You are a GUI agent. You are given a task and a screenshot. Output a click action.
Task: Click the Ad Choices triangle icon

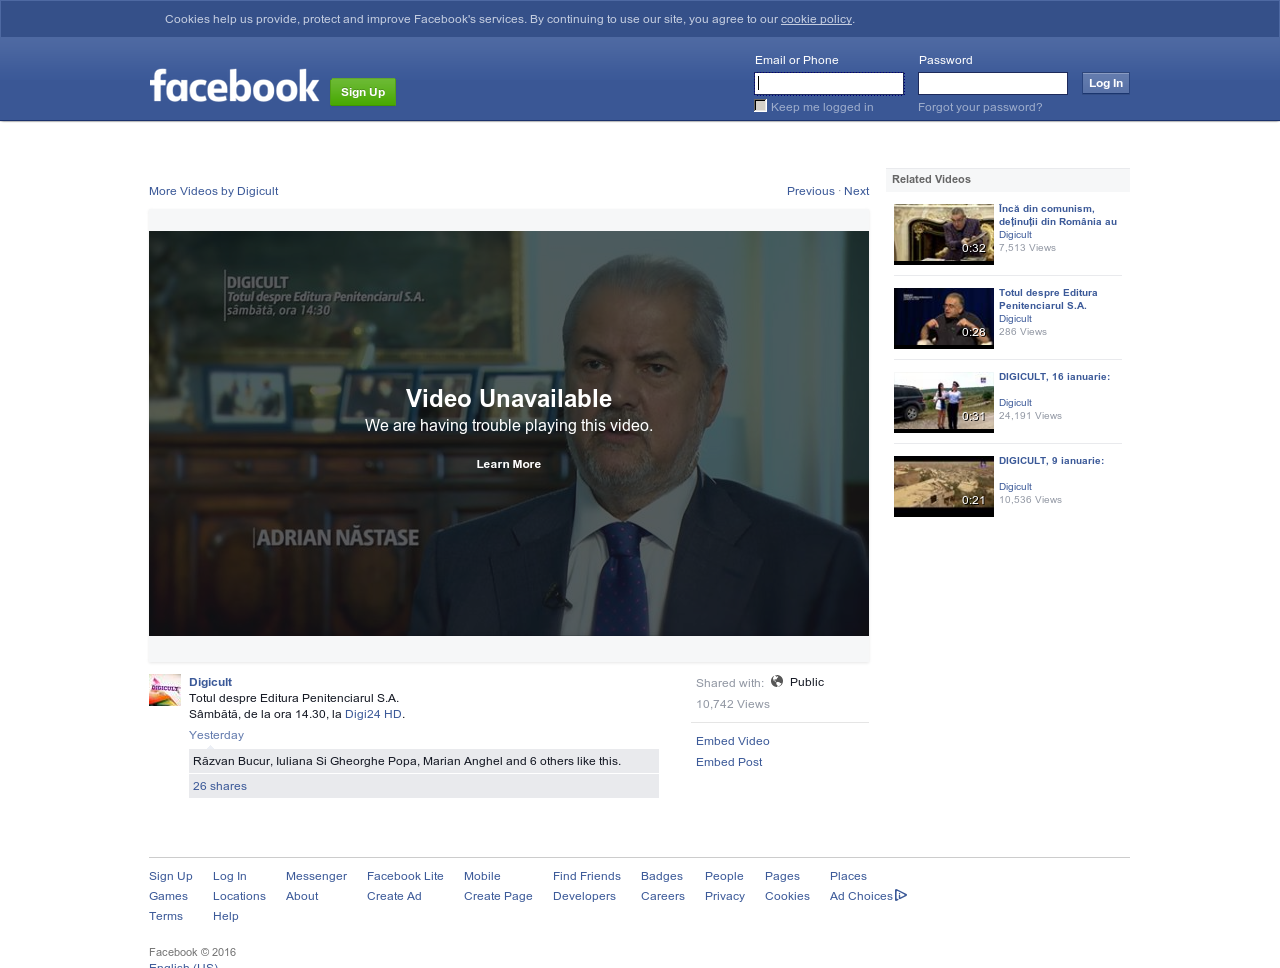(x=901, y=895)
